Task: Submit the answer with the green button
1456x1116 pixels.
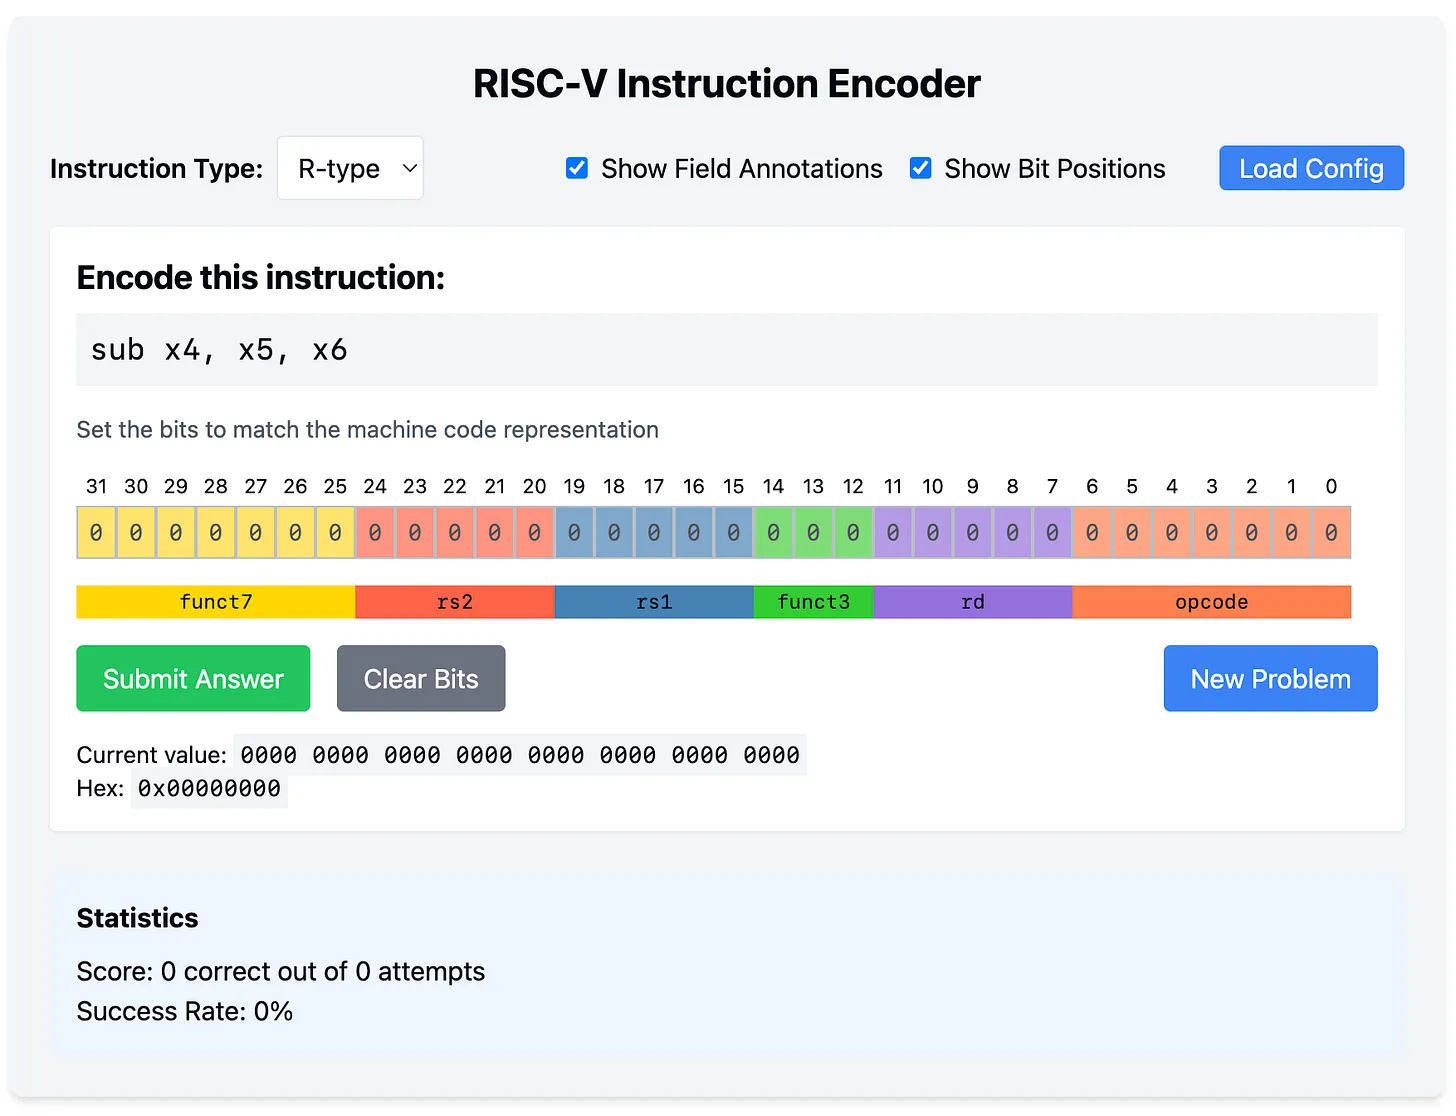Action: [193, 679]
